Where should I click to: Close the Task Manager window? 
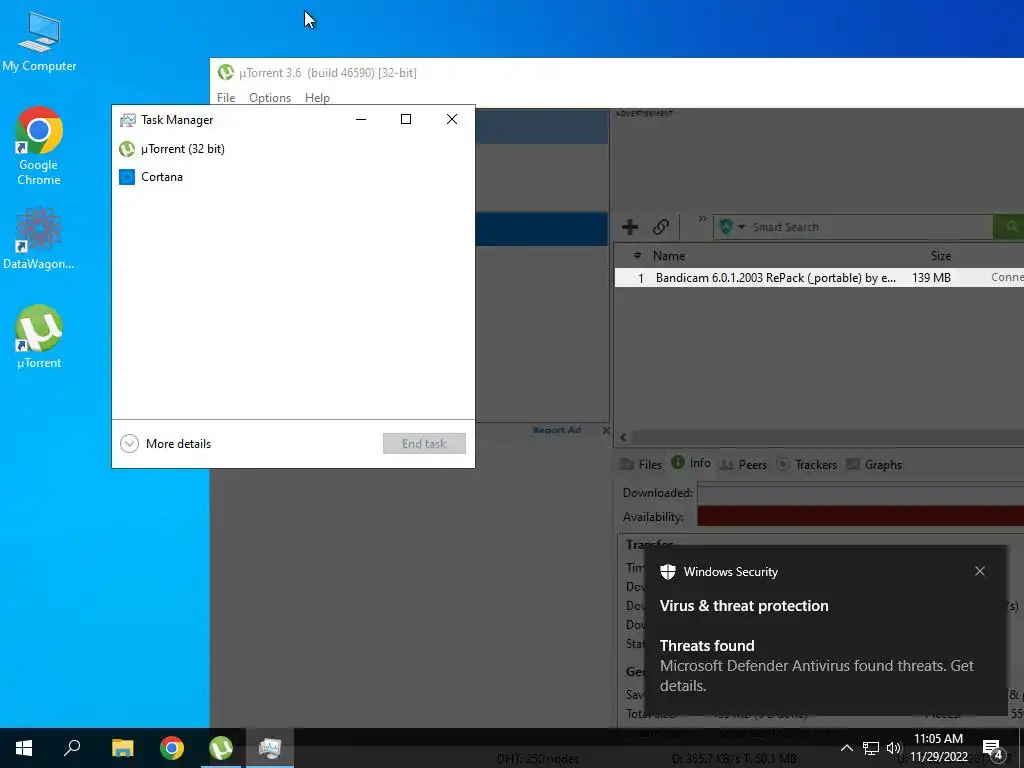452,119
